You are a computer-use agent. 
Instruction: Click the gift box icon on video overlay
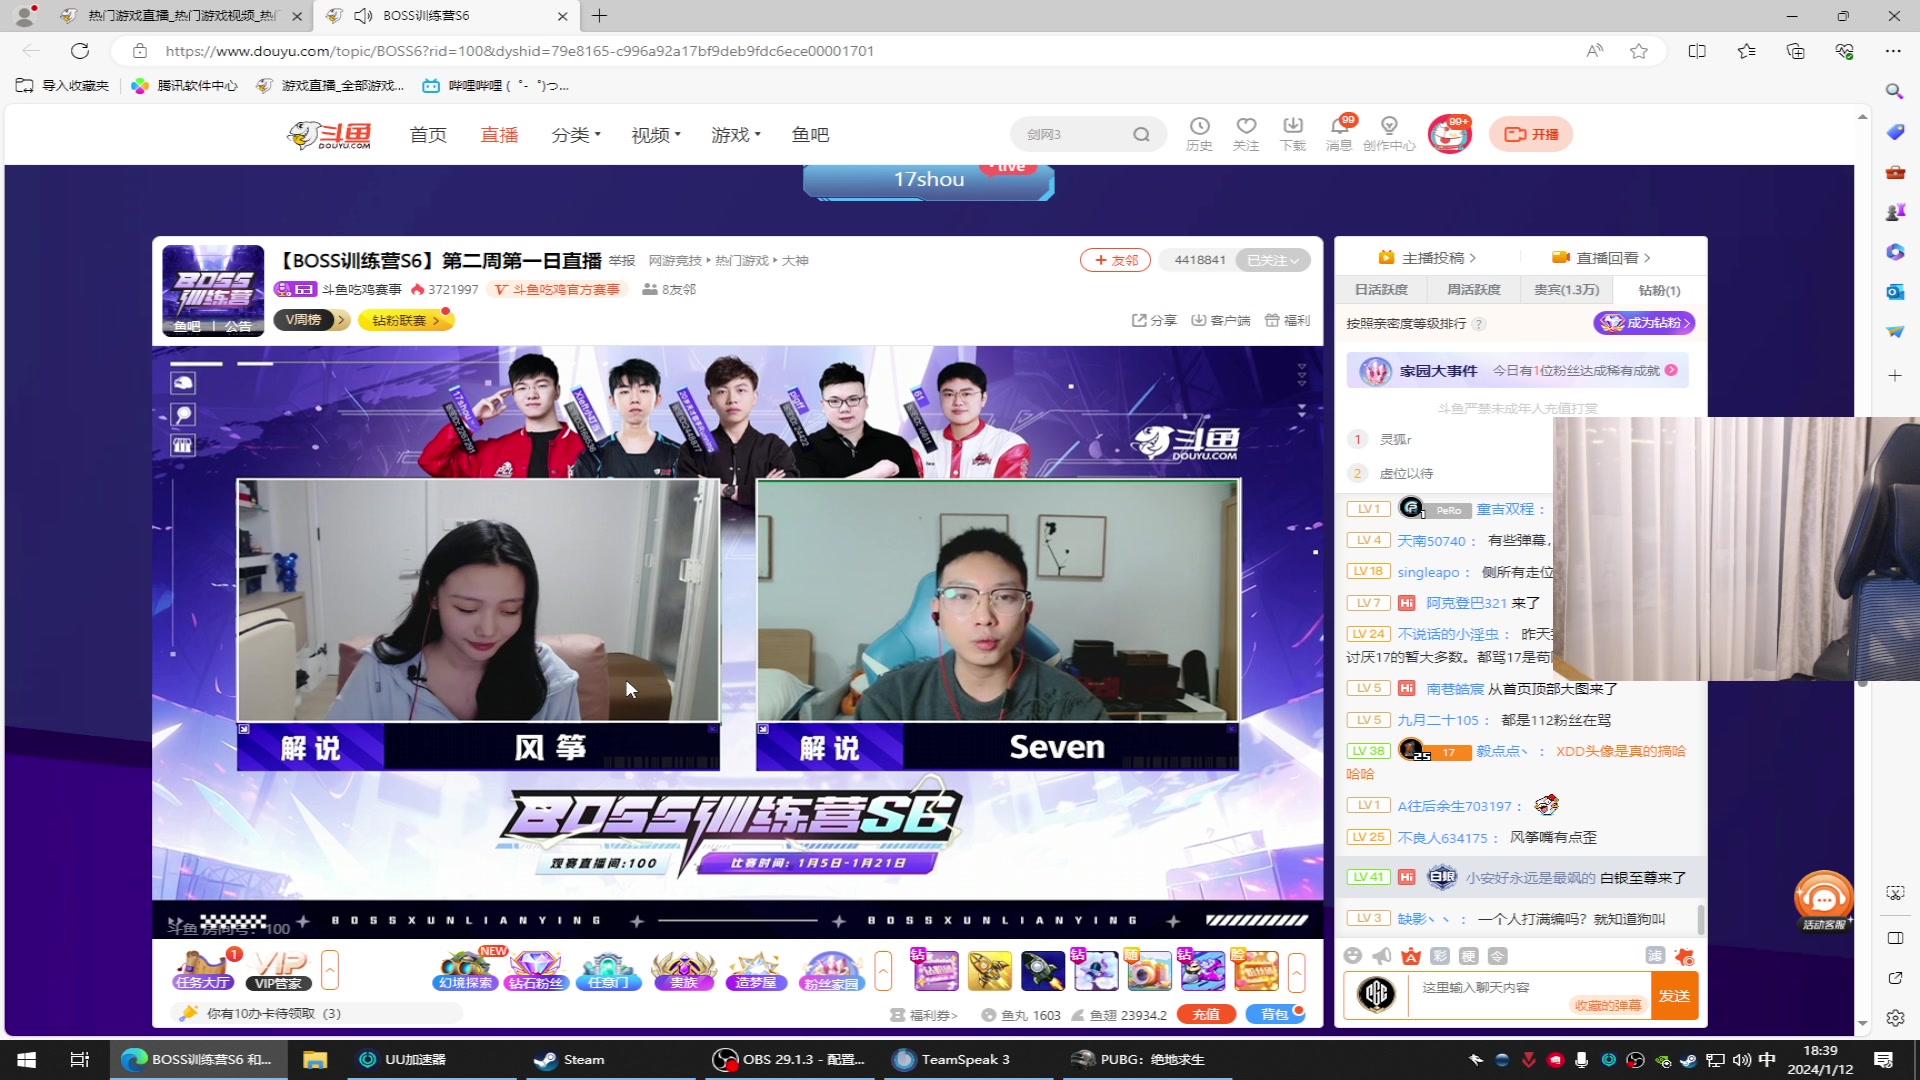click(x=183, y=445)
